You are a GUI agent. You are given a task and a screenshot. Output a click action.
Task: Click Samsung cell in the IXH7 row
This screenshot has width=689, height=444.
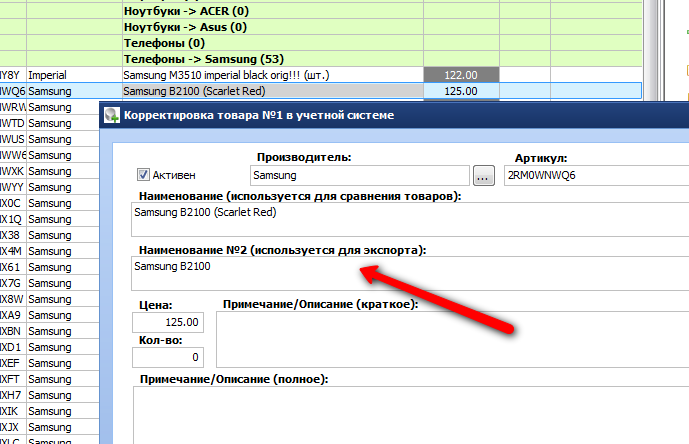[63, 395]
